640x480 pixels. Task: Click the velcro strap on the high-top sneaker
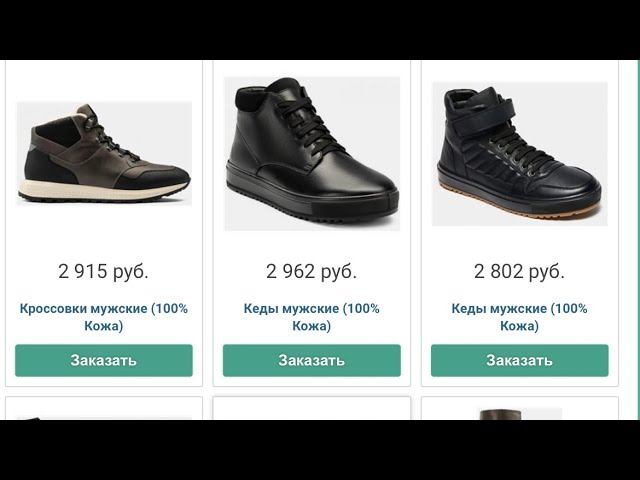click(485, 118)
